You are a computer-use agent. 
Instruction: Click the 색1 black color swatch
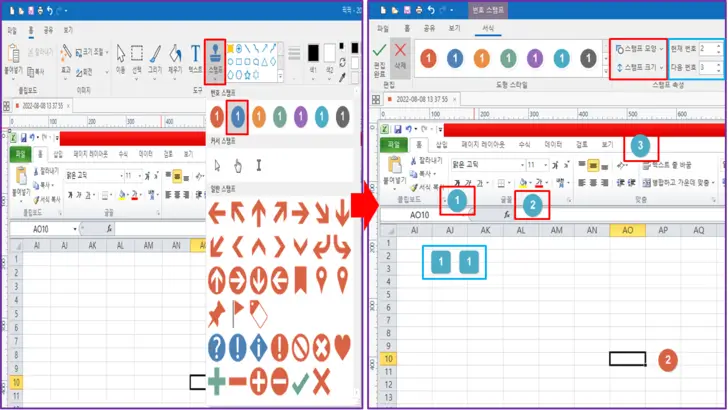pos(313,53)
